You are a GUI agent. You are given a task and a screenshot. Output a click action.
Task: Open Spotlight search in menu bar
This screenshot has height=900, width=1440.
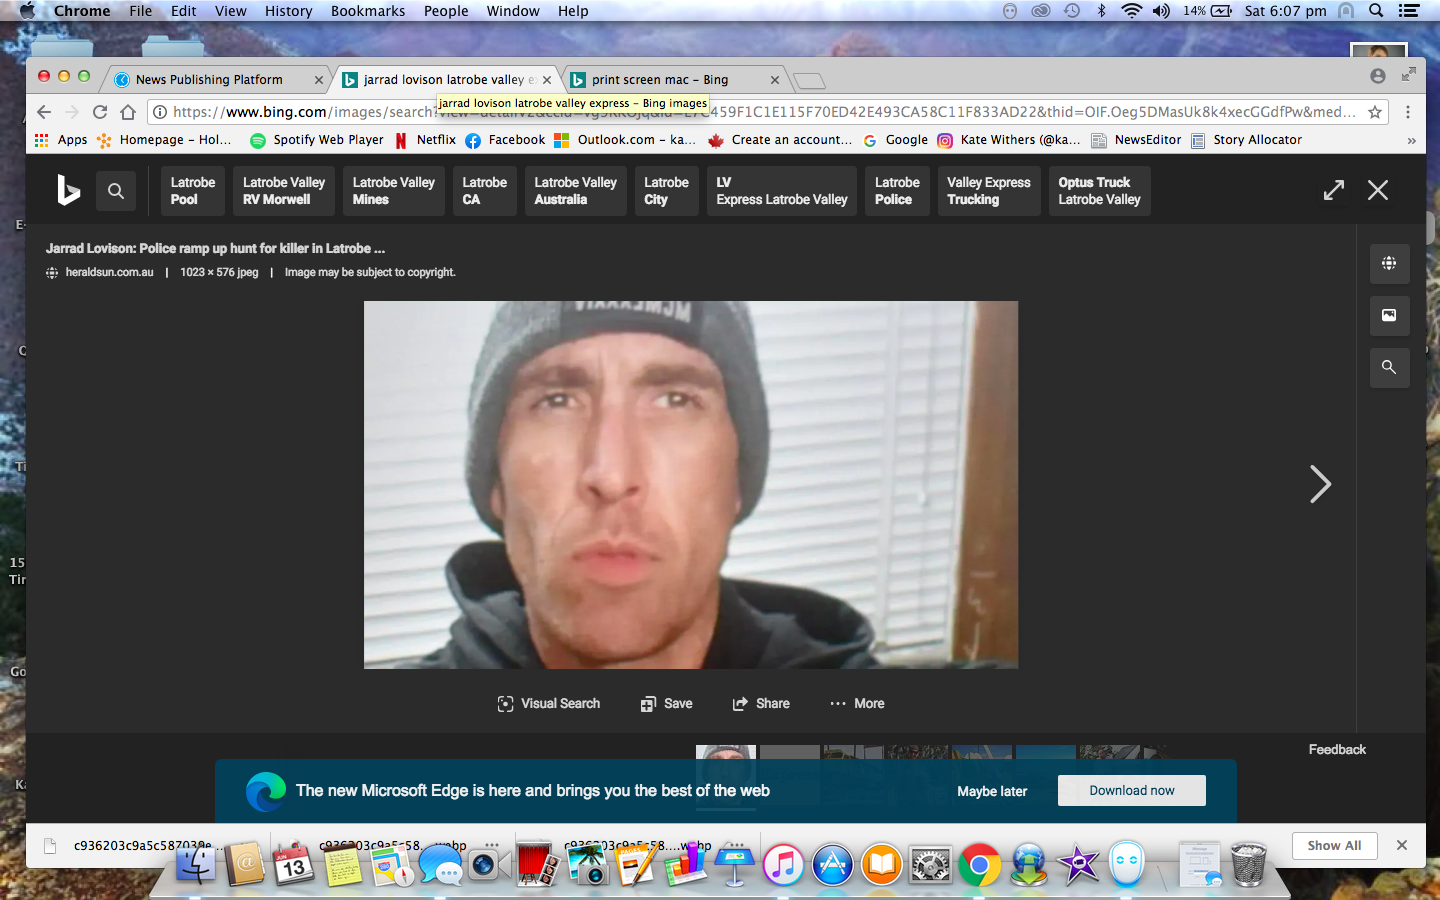point(1376,11)
